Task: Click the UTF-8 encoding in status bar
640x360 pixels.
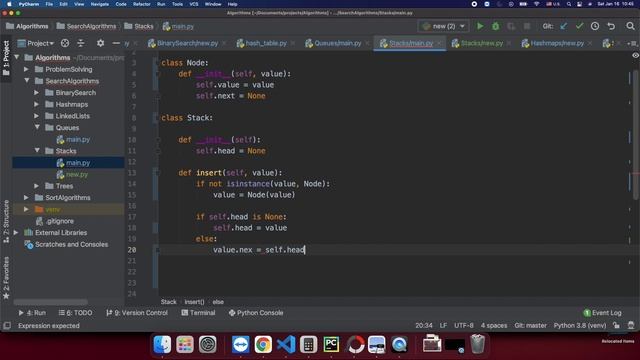Action: coord(464,326)
